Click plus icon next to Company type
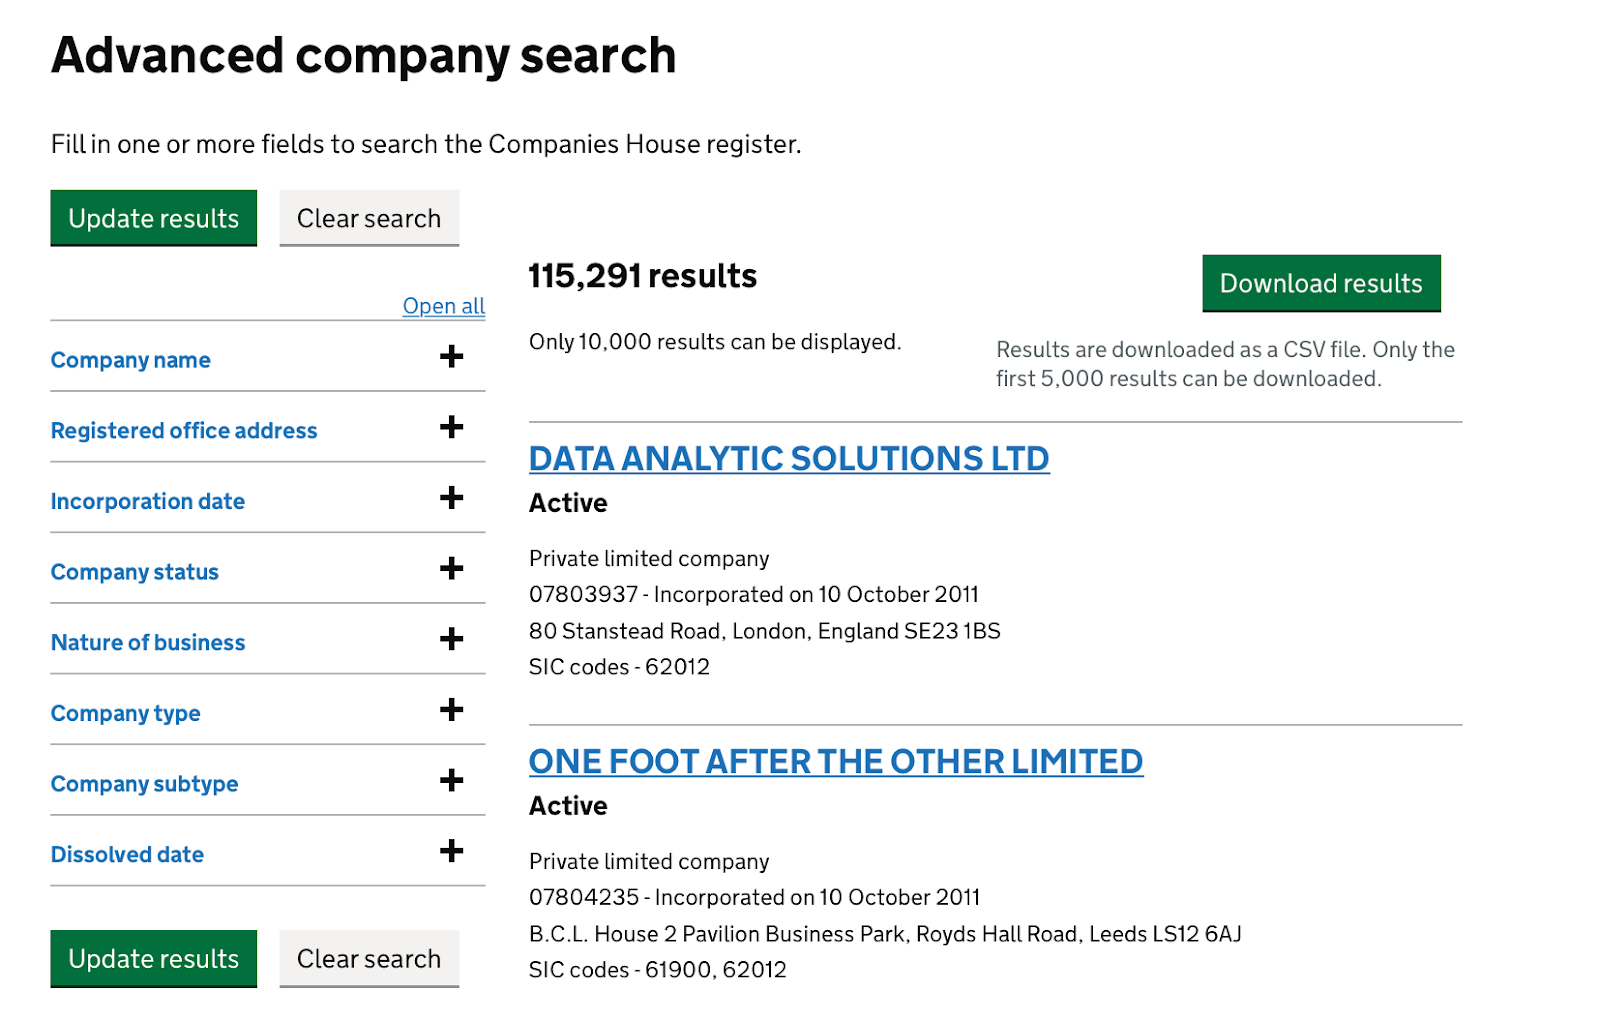The image size is (1600, 1022). 451,711
